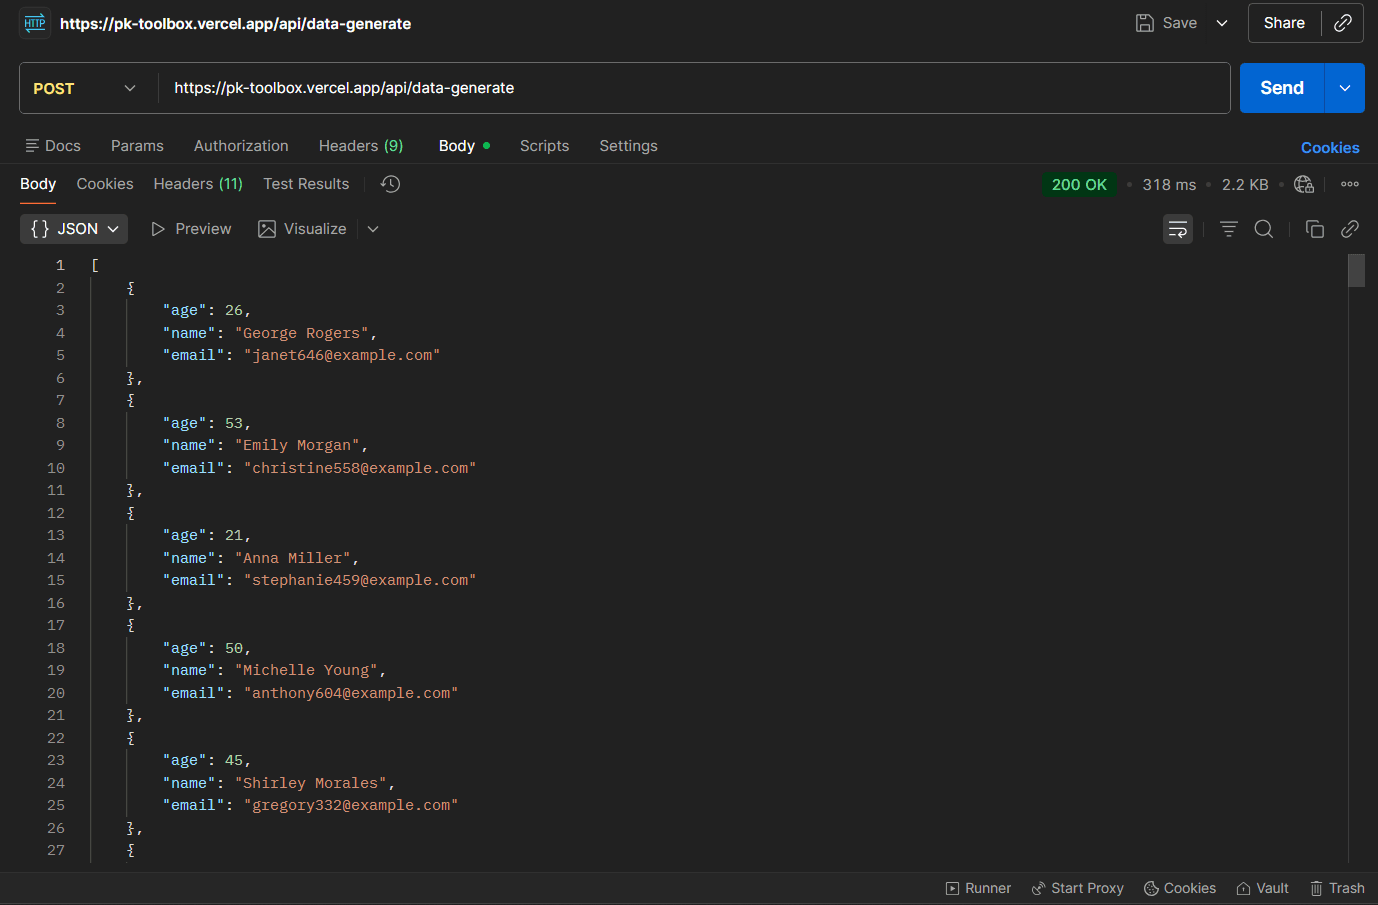Open the network info globe icon

(1304, 184)
